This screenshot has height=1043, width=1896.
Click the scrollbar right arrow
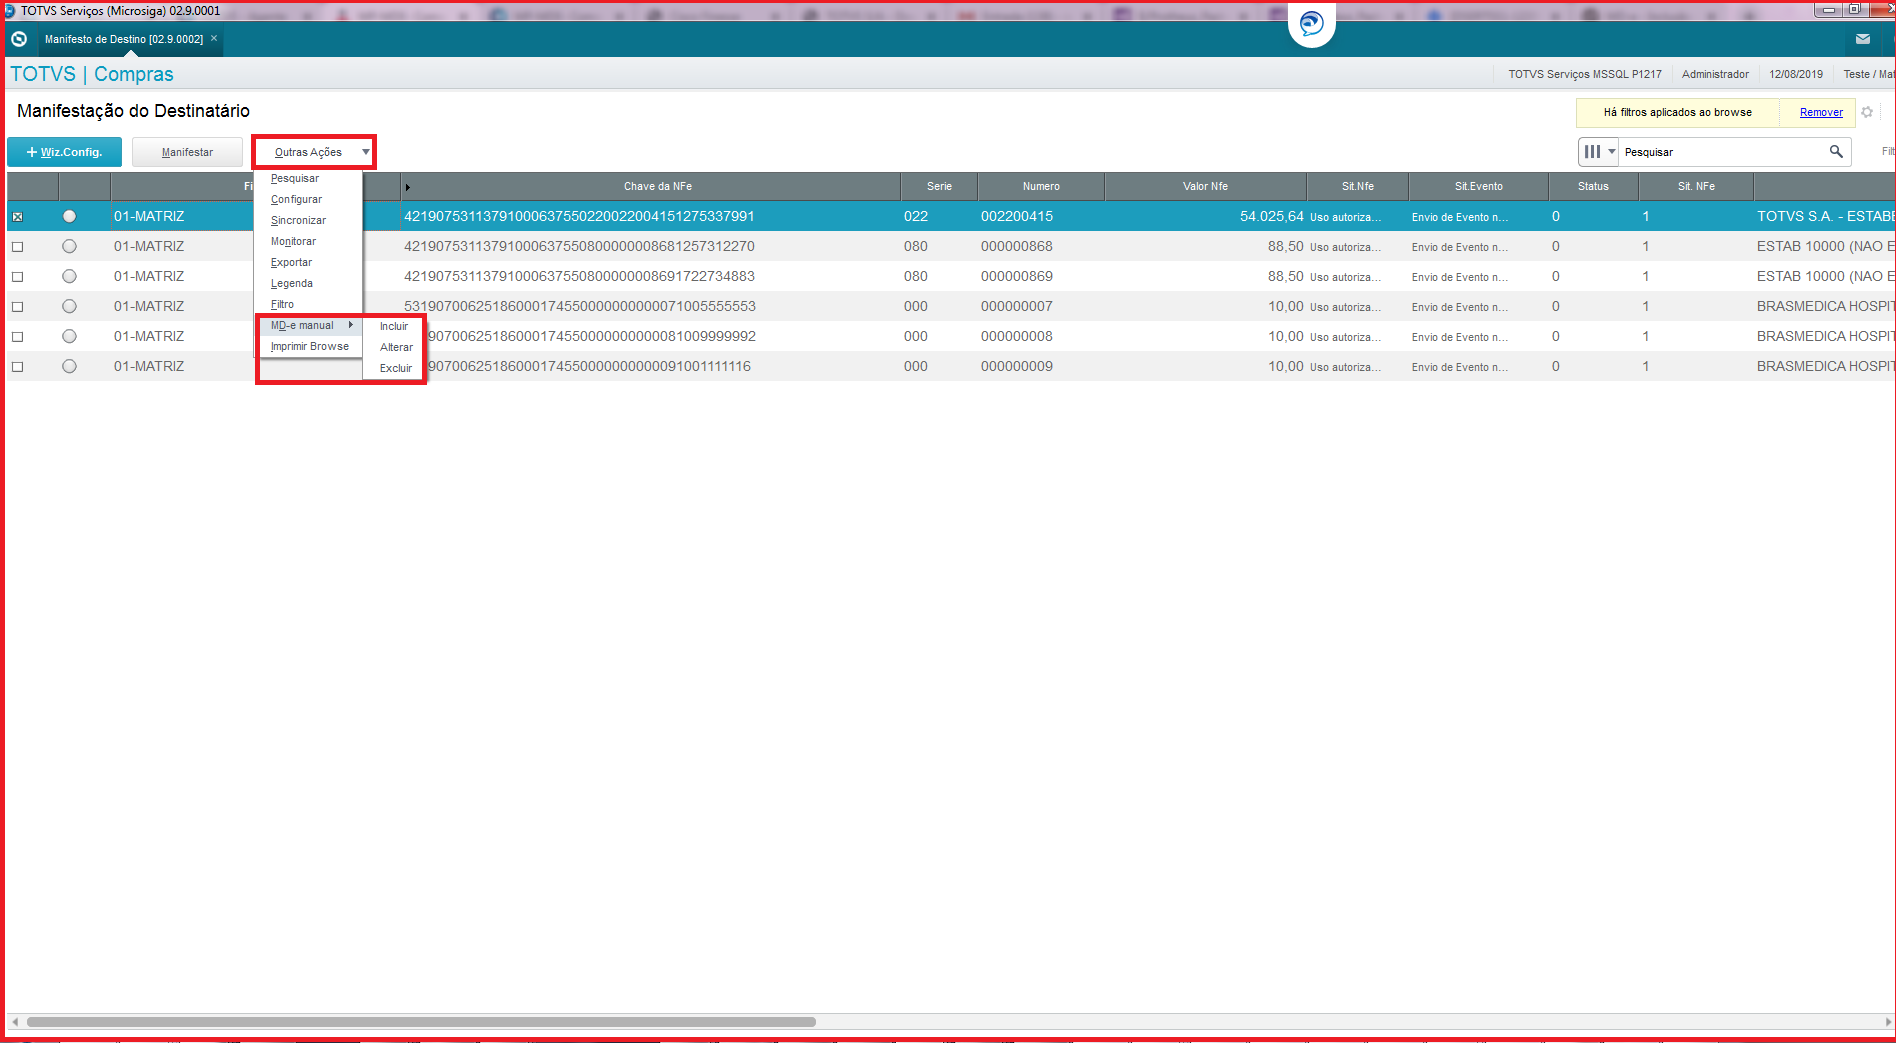[x=1887, y=1022]
